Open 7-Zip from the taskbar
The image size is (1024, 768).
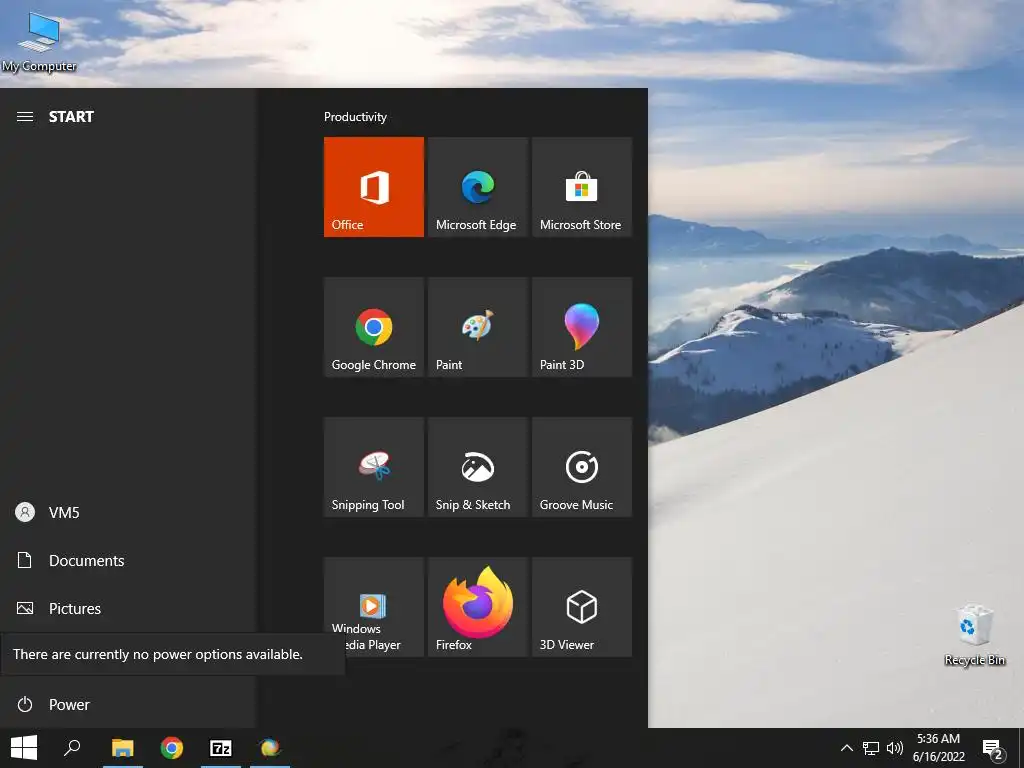pyautogui.click(x=221, y=748)
